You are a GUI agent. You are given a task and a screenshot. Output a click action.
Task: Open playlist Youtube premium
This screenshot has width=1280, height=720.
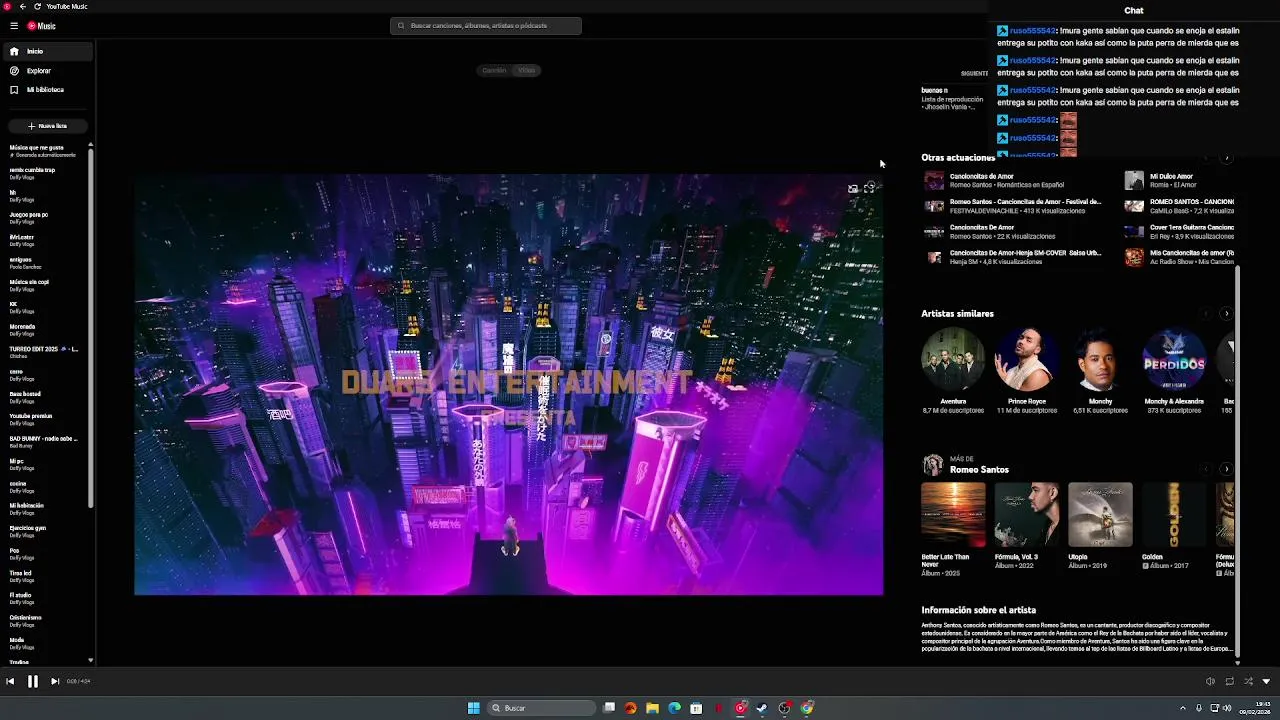(45, 419)
